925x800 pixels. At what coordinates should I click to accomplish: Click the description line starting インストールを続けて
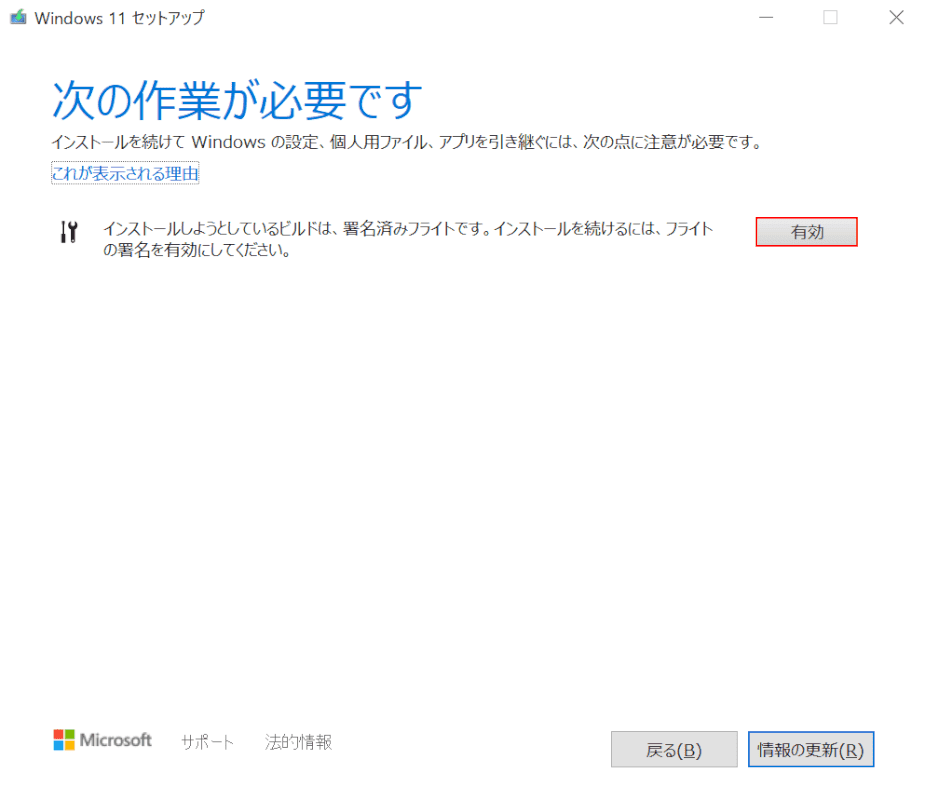pos(406,142)
